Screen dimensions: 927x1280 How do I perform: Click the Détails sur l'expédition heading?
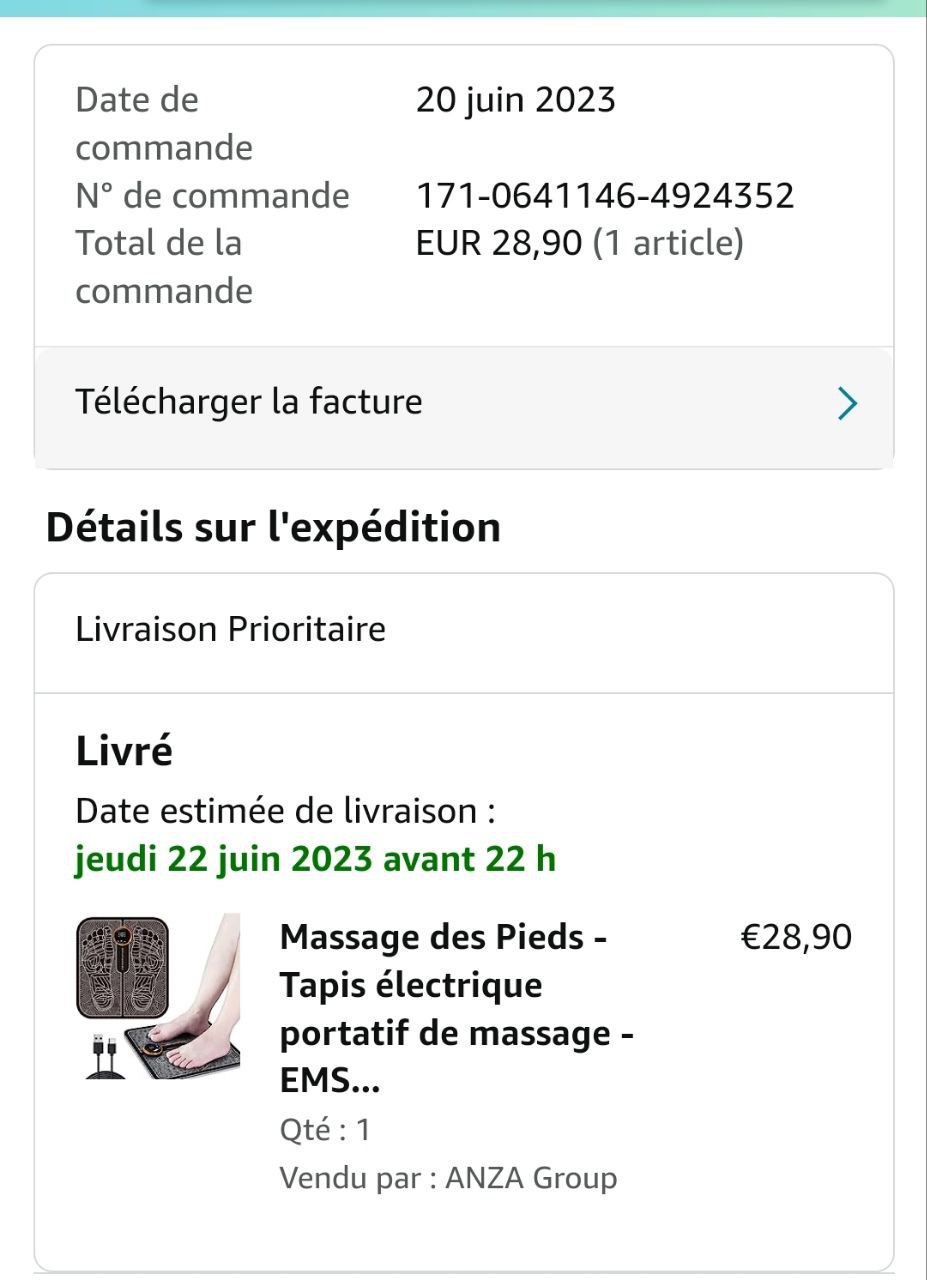pyautogui.click(x=273, y=527)
